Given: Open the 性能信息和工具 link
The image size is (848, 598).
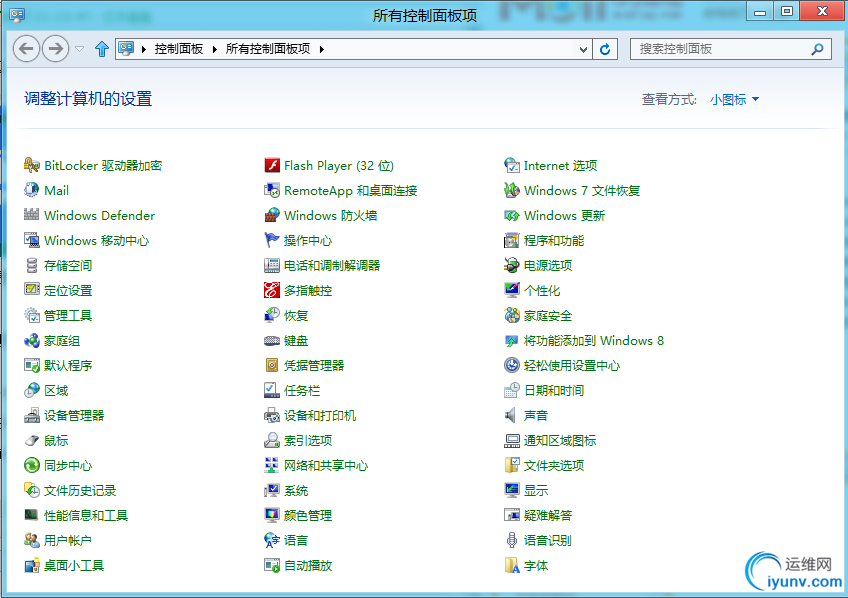Looking at the screenshot, I should [86, 515].
